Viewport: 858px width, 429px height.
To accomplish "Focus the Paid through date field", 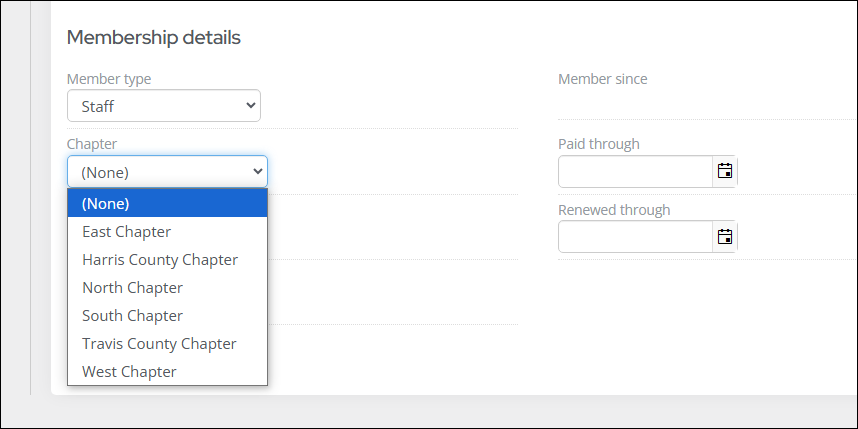I will coord(635,171).
